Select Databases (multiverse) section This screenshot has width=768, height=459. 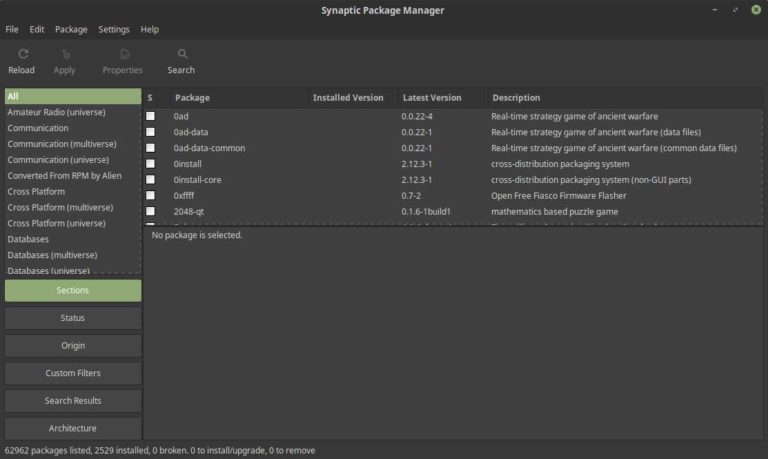pyautogui.click(x=73, y=255)
